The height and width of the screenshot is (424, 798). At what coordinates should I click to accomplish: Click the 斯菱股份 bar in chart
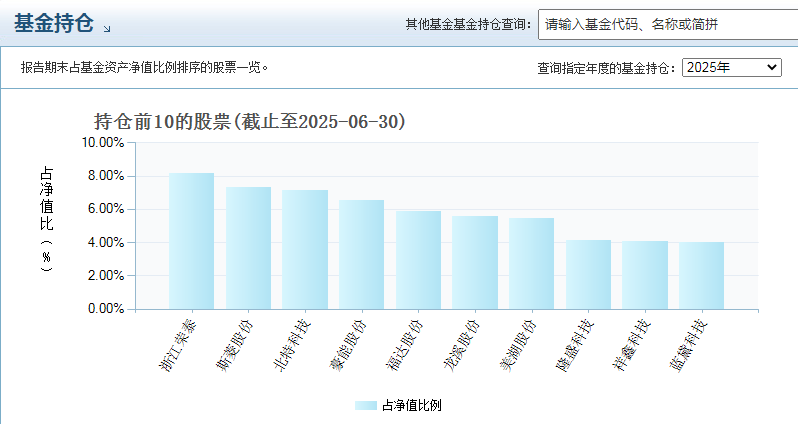248,248
